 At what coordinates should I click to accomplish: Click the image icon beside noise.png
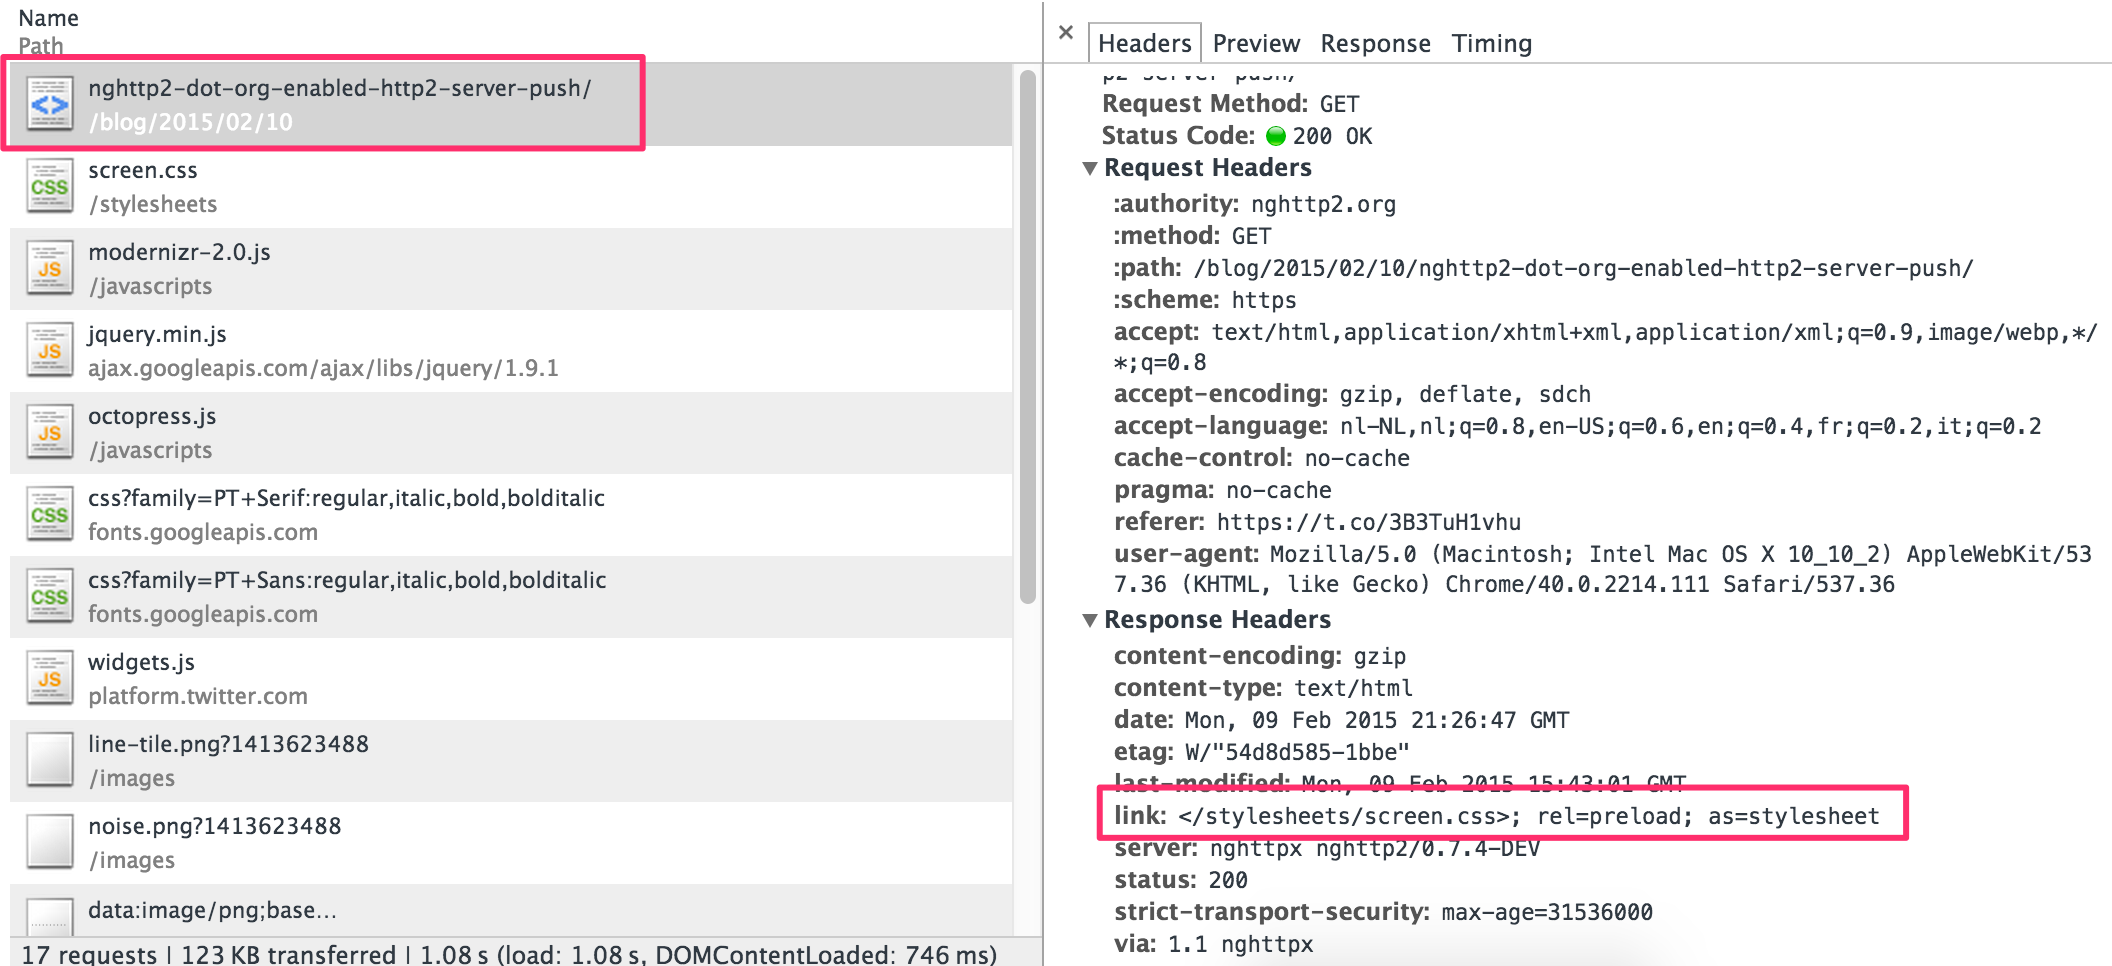point(50,843)
